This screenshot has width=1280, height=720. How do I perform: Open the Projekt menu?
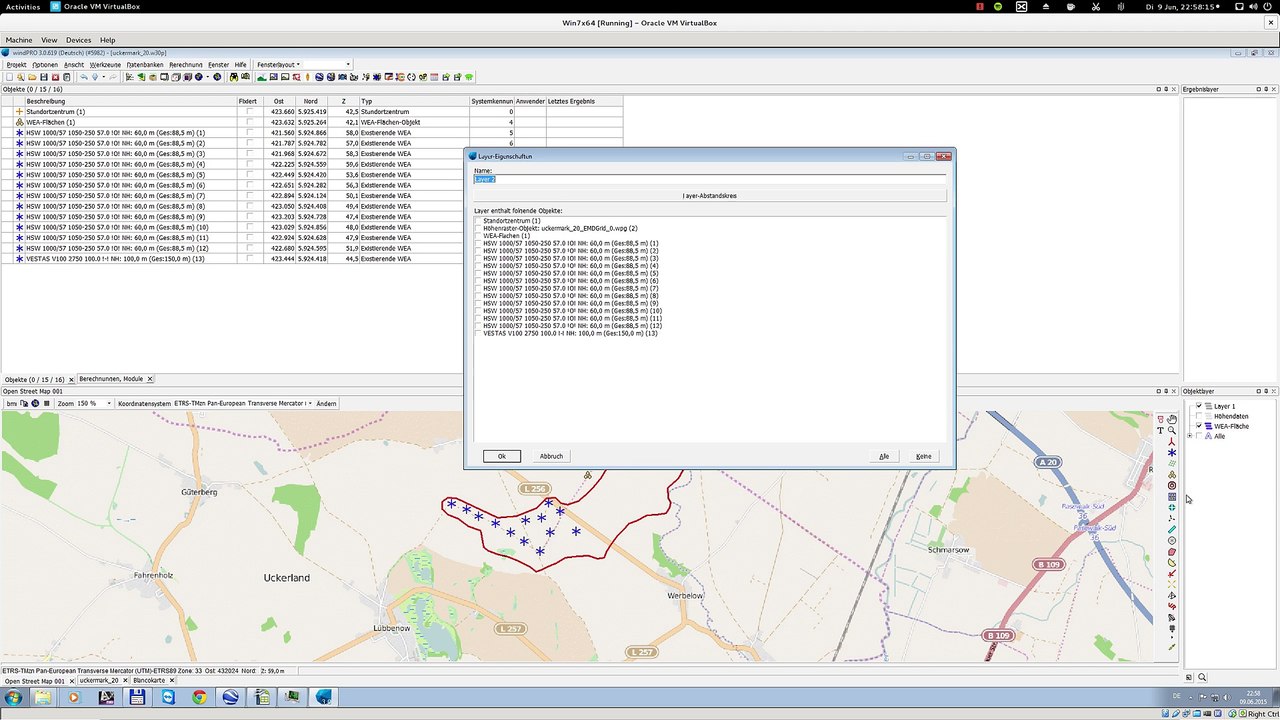pyautogui.click(x=16, y=64)
